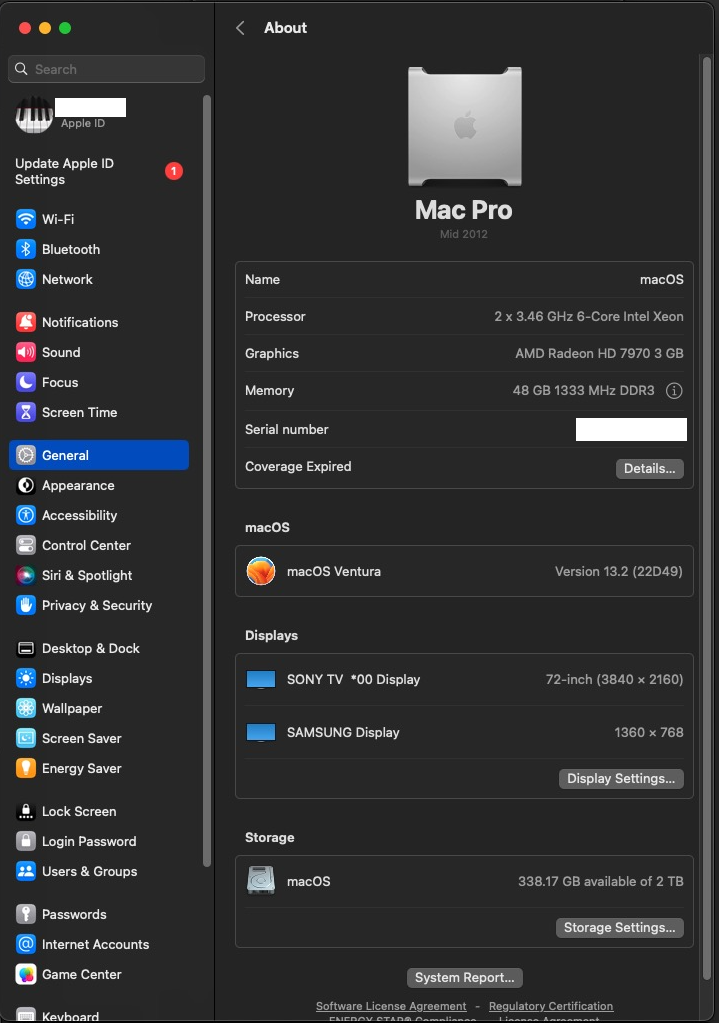Go back using the chevron arrow
This screenshot has width=719, height=1023.
(240, 27)
